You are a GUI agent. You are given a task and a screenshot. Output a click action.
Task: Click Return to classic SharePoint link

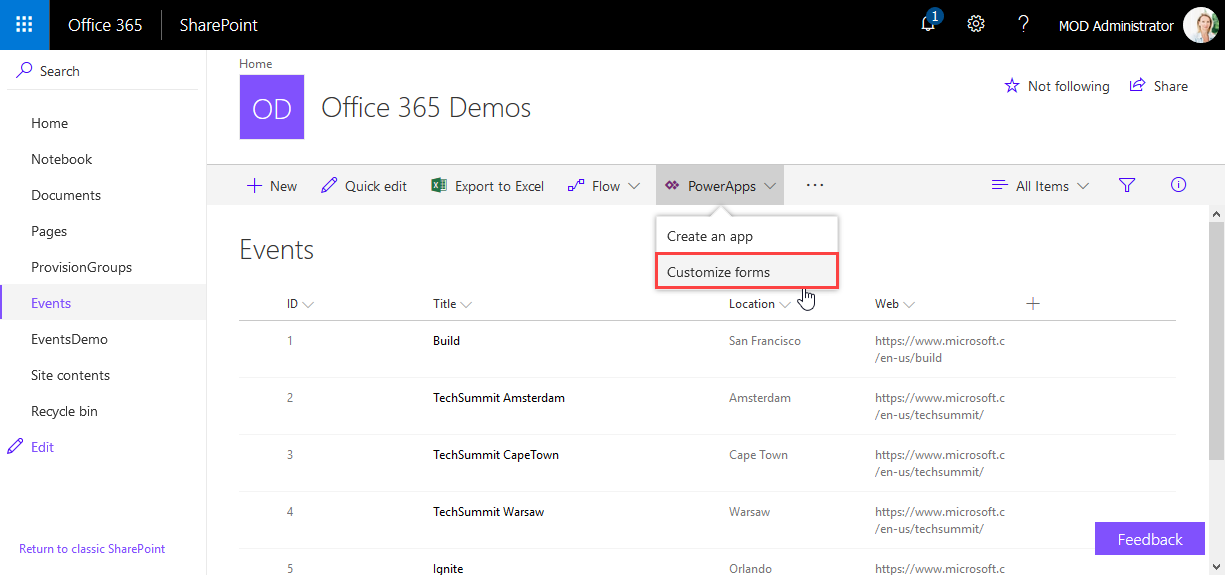(92, 549)
